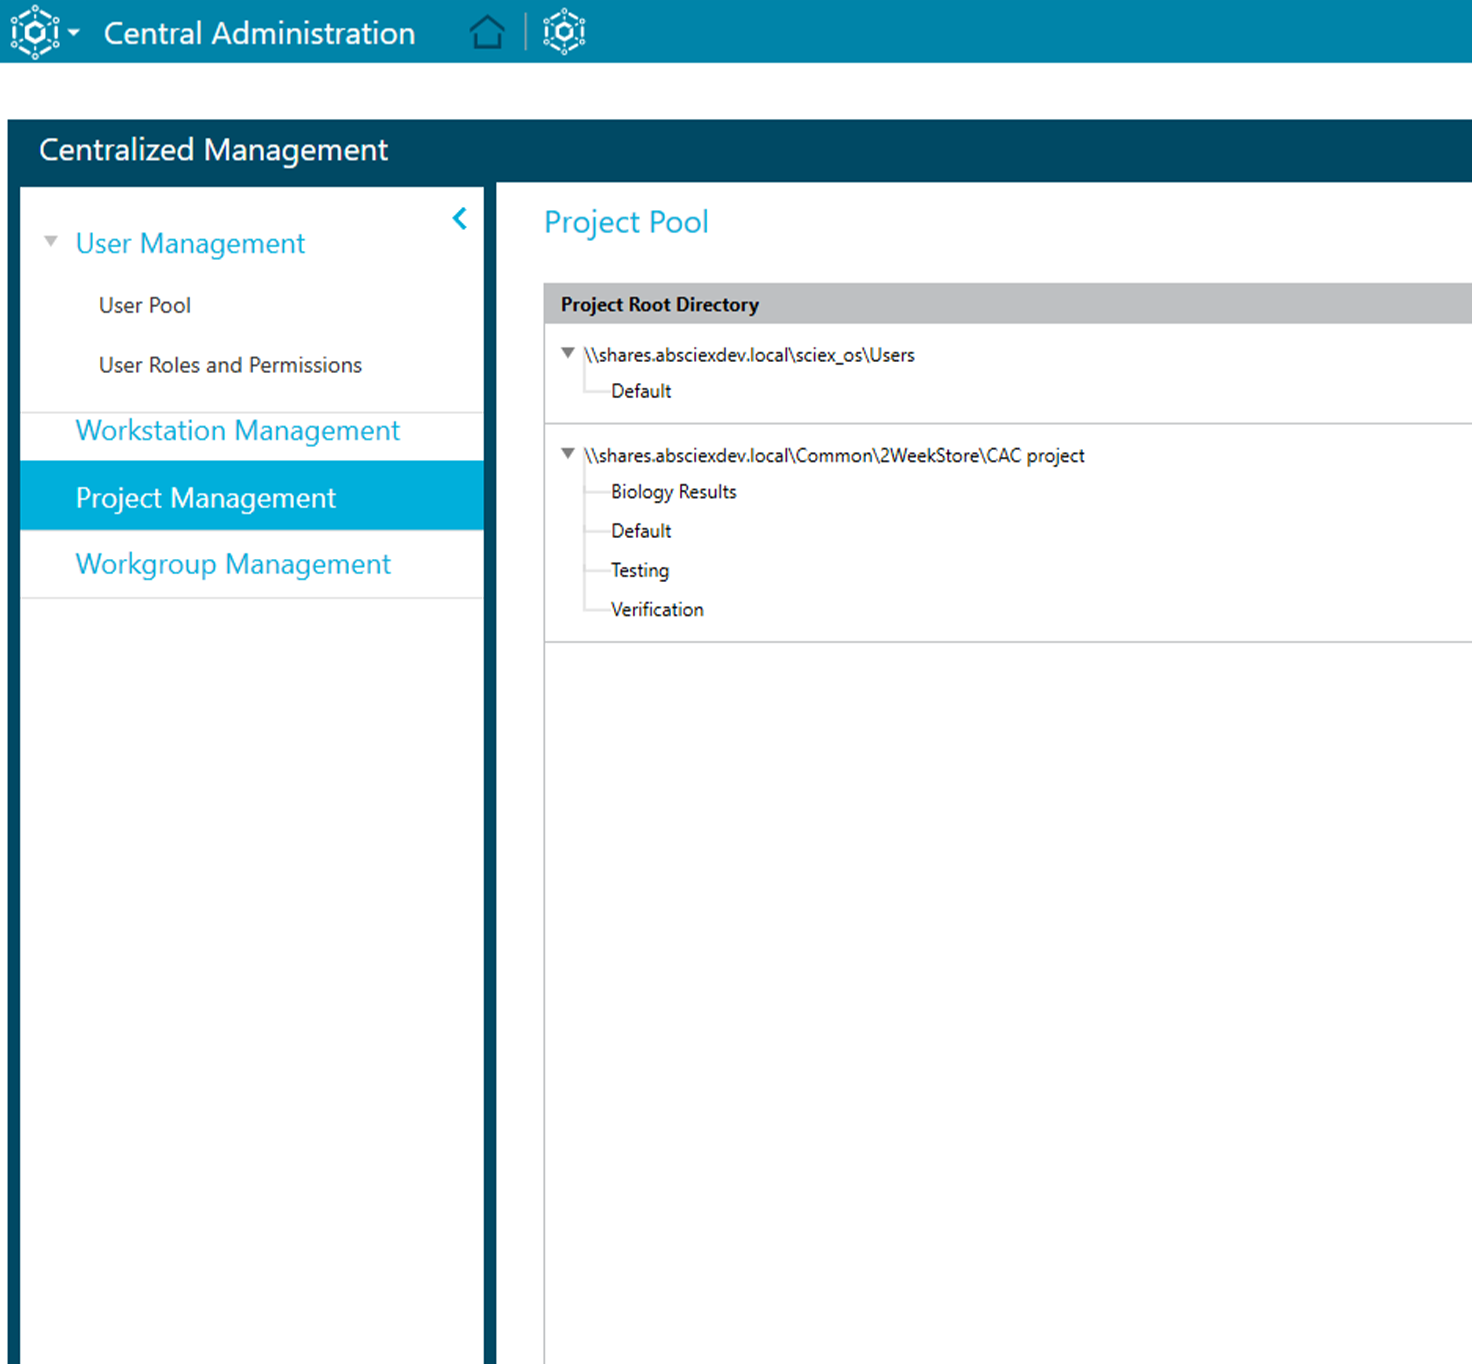The height and width of the screenshot is (1364, 1472).
Task: Collapse the CAC project root directory
Action: pyautogui.click(x=568, y=454)
